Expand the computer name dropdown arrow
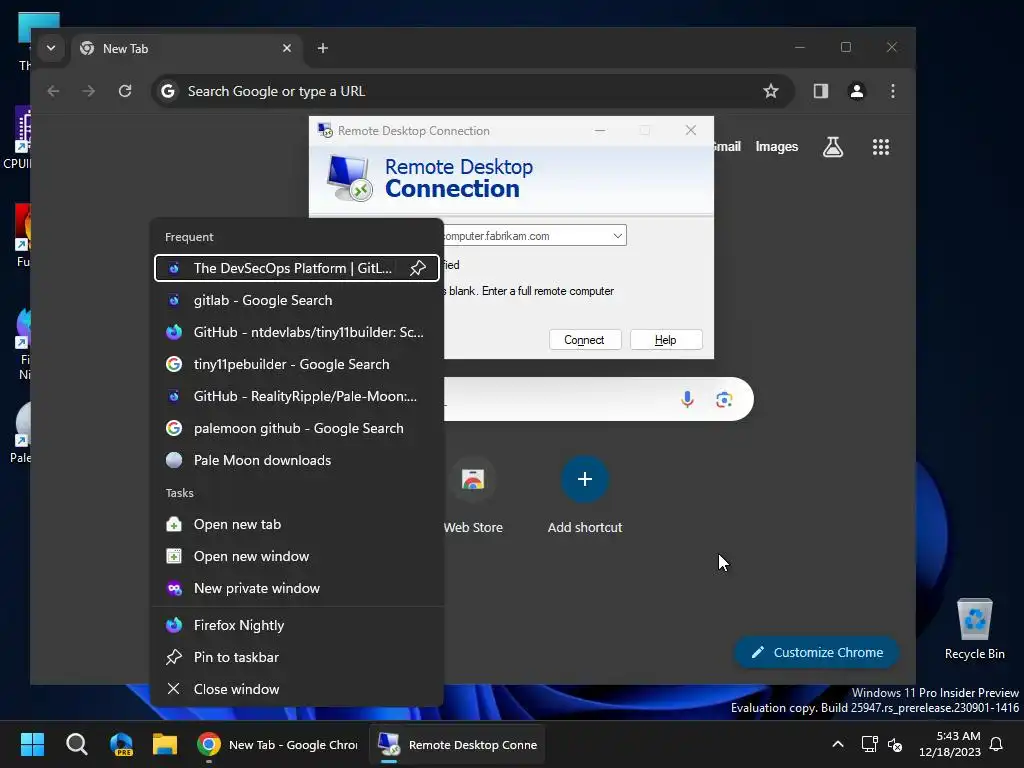 tap(617, 236)
